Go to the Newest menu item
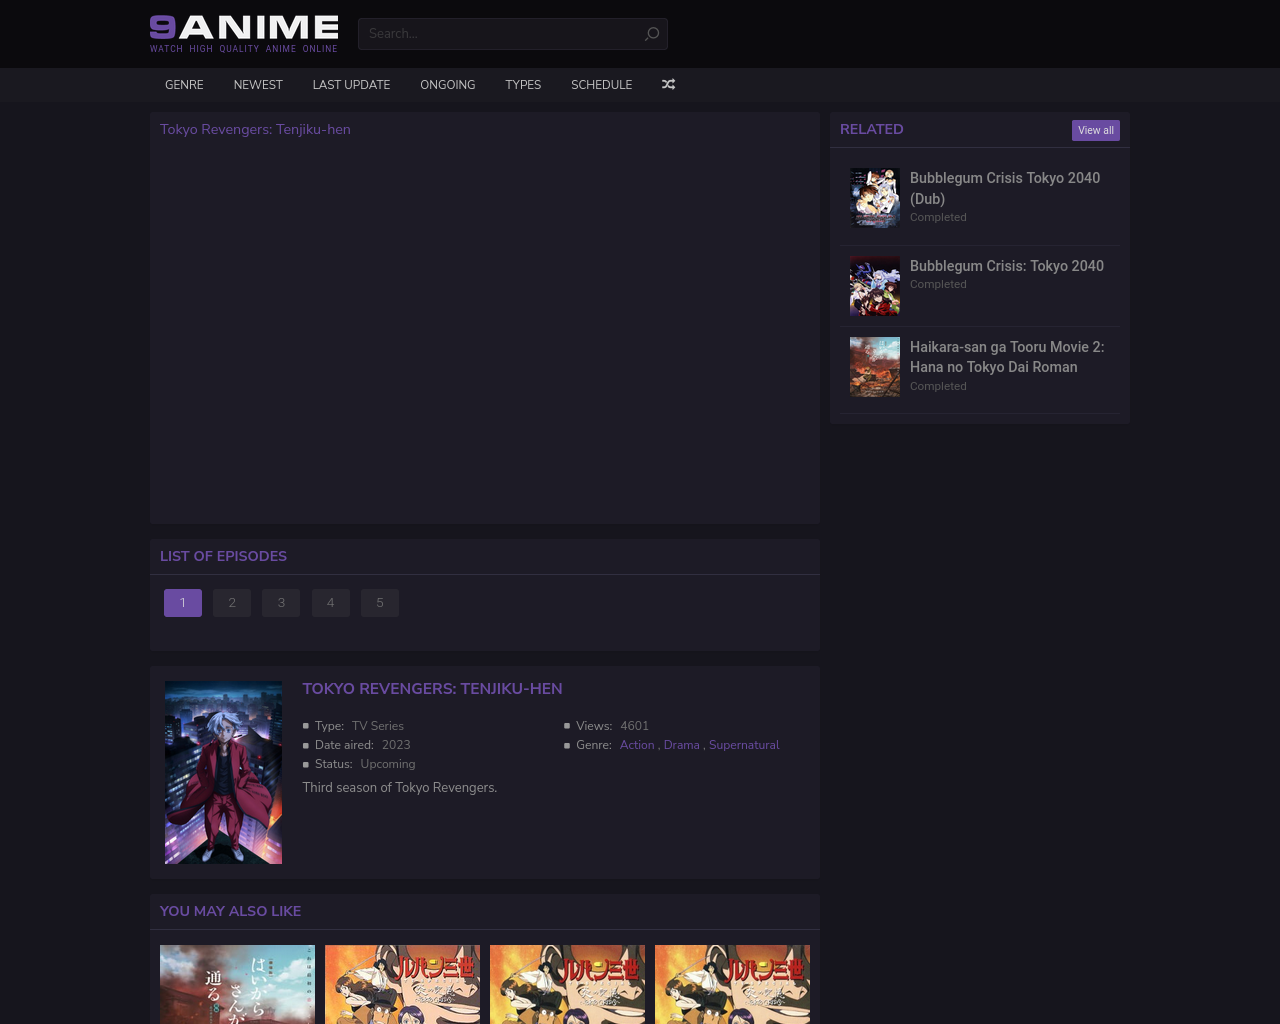The height and width of the screenshot is (1024, 1280). click(258, 85)
